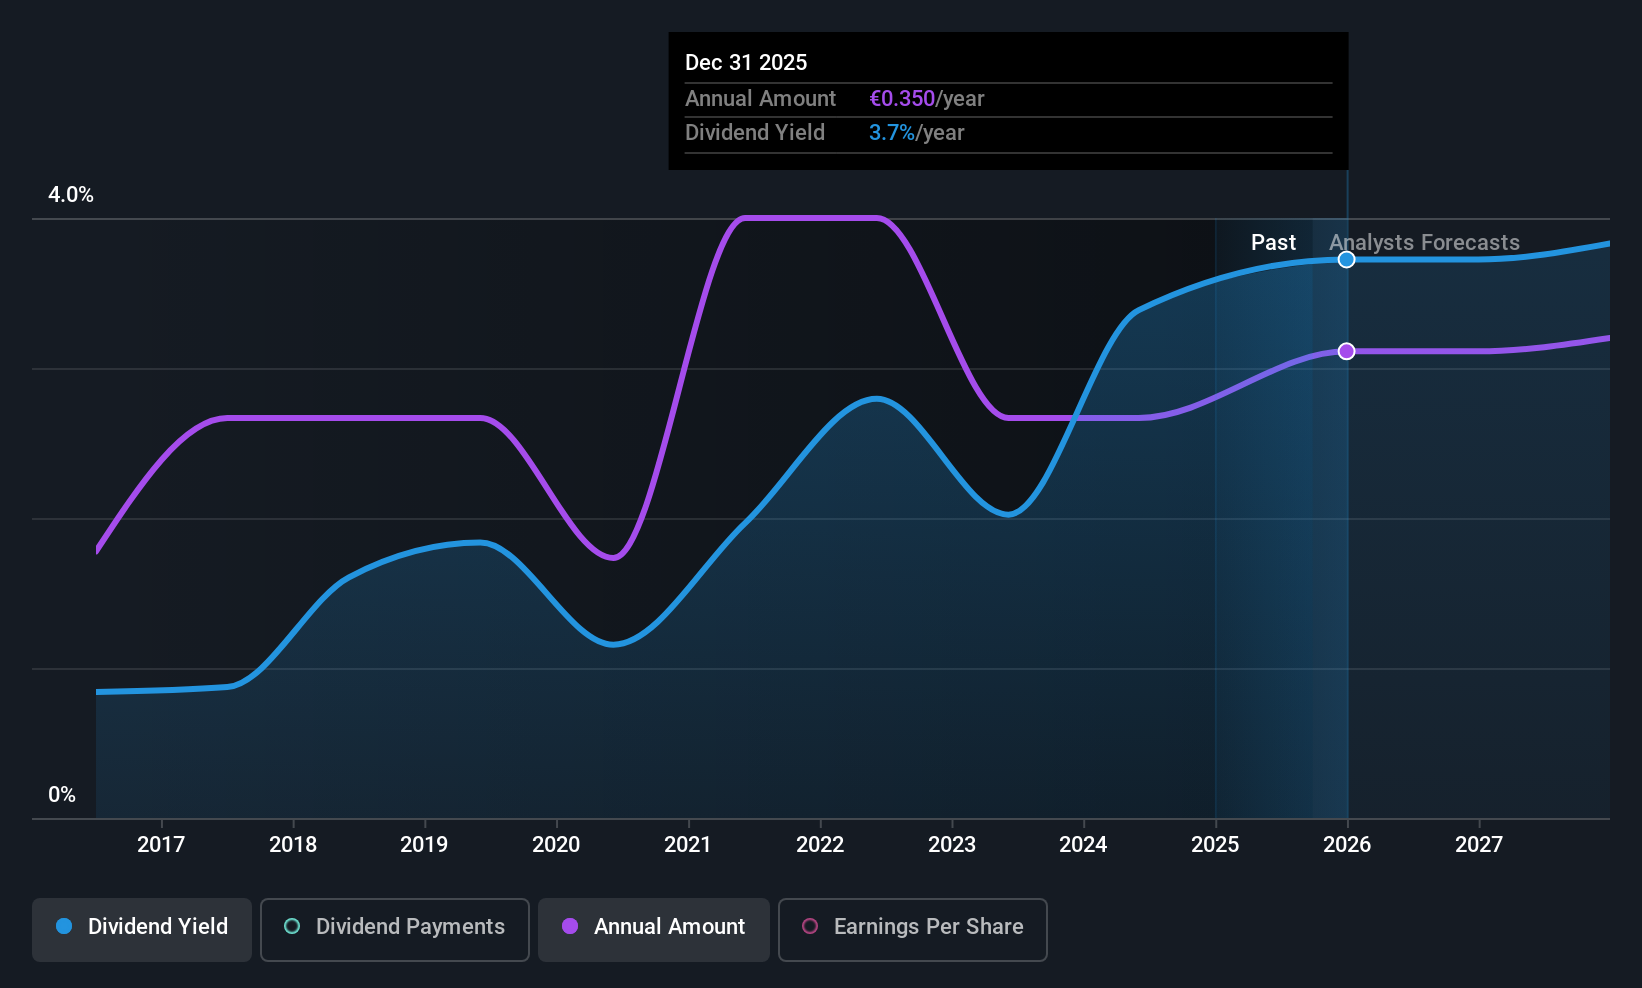
Task: Click the 2025 x-axis label
Action: [1215, 845]
